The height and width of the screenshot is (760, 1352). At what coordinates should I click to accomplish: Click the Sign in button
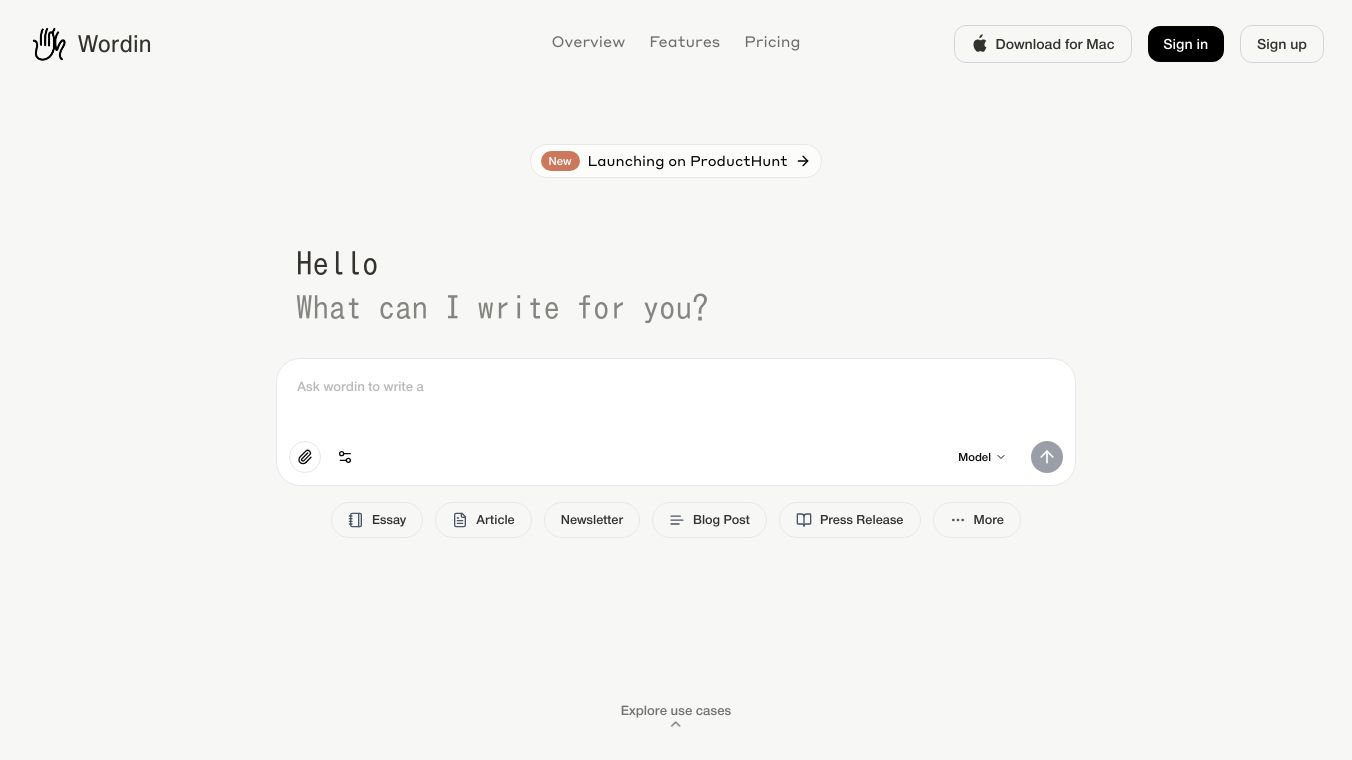click(1185, 44)
